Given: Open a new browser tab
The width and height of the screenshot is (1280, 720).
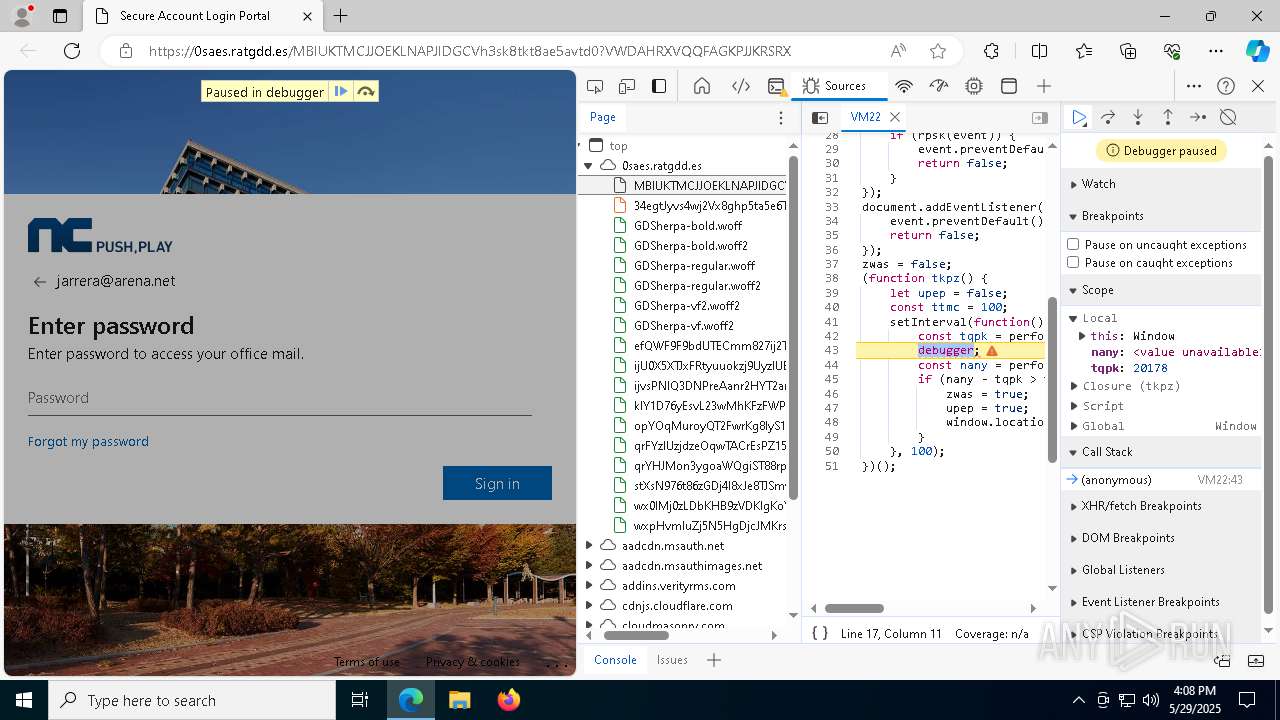Looking at the screenshot, I should point(341,16).
